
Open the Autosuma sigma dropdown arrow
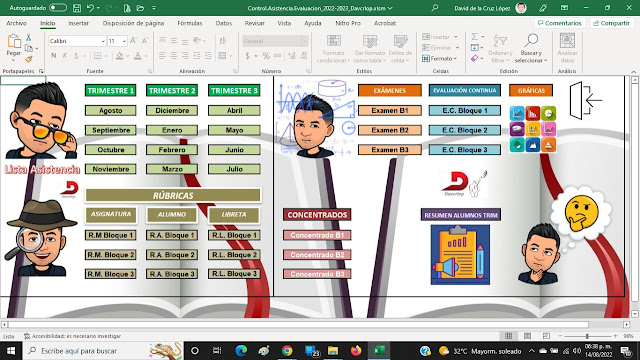482,37
